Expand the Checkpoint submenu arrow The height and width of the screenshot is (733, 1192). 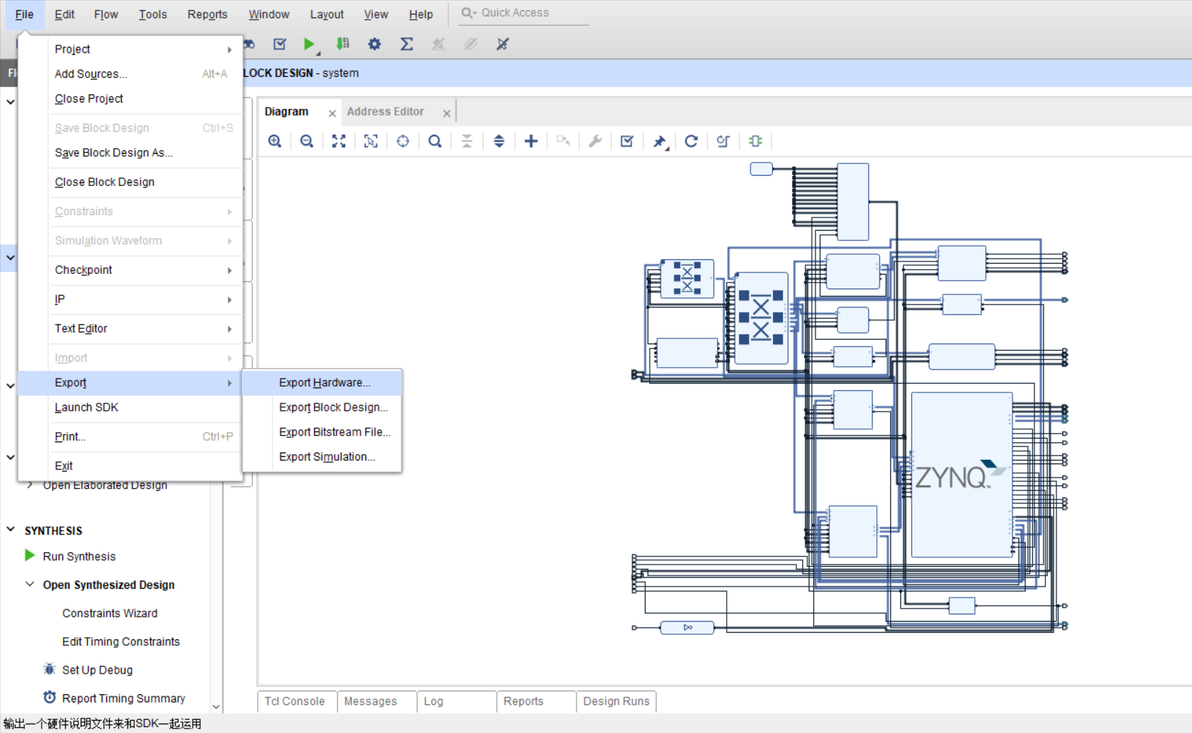coord(229,270)
